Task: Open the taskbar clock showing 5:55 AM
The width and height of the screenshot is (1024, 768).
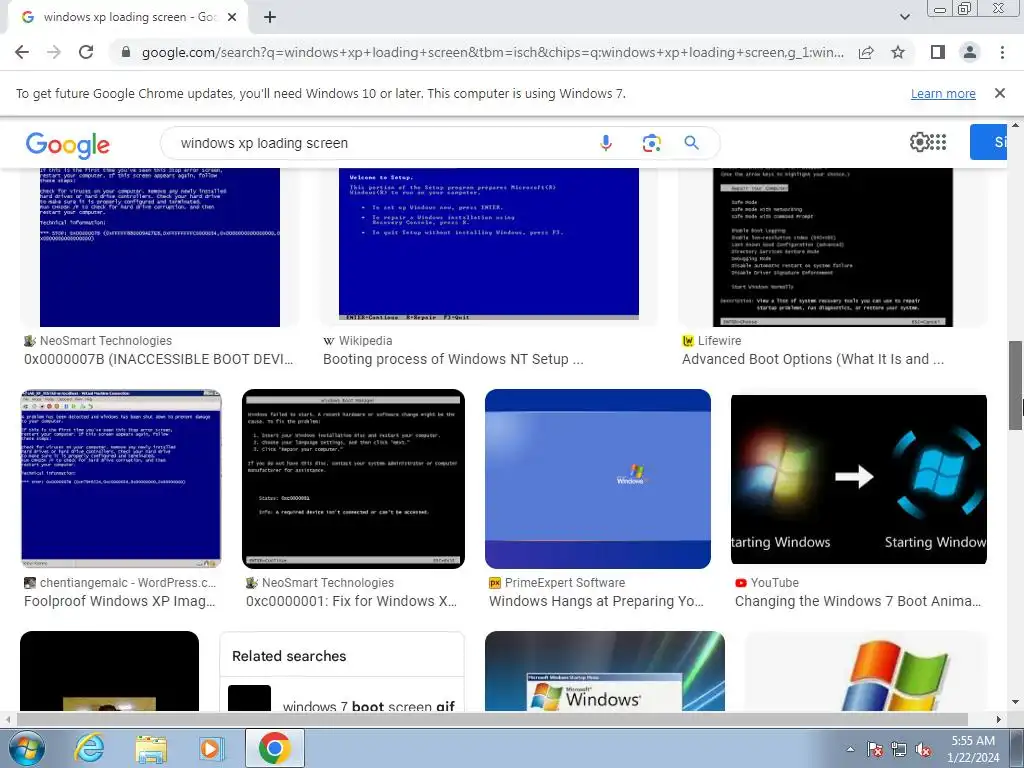Action: point(973,749)
